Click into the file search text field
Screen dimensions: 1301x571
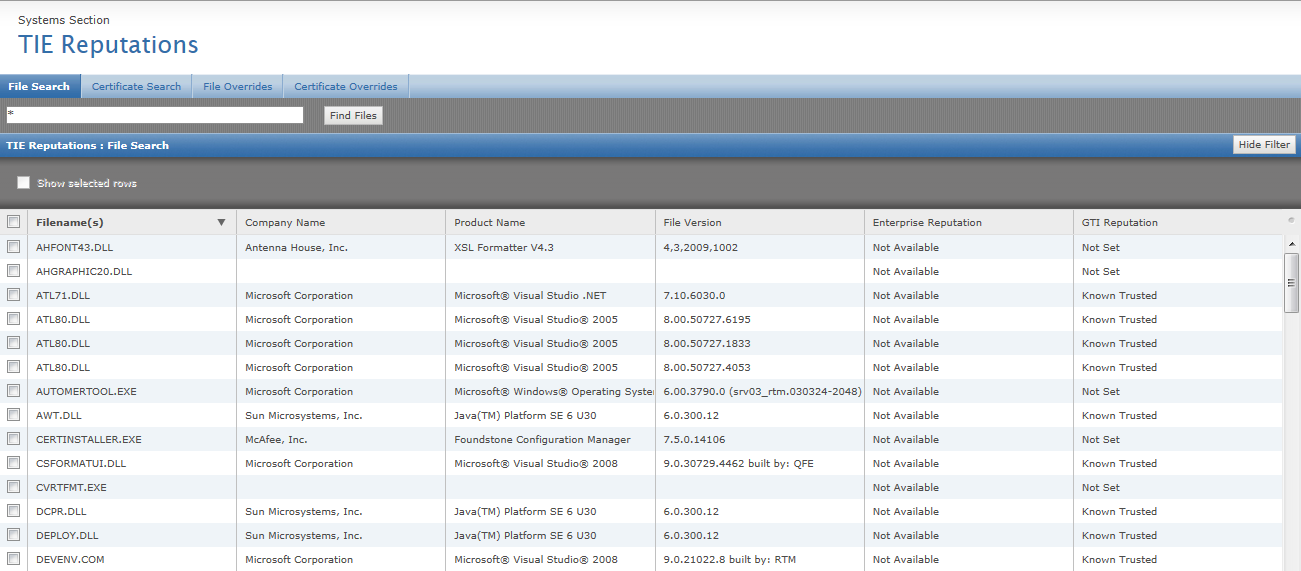154,115
